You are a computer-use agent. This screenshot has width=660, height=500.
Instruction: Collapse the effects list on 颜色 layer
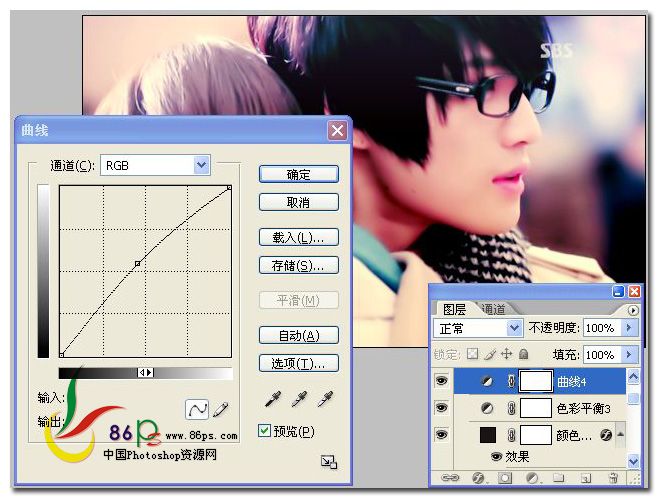pyautogui.click(x=620, y=434)
